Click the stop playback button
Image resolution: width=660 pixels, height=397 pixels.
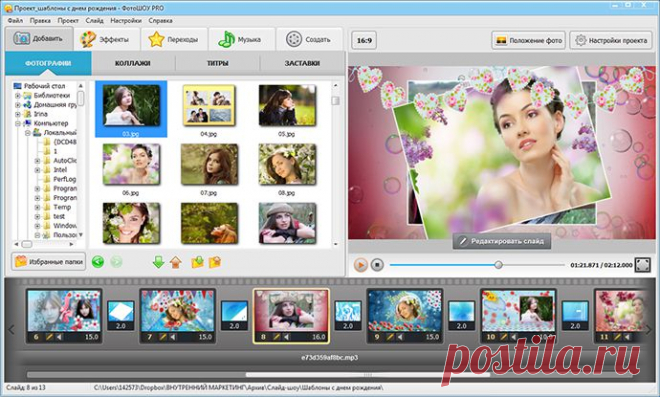tap(377, 265)
